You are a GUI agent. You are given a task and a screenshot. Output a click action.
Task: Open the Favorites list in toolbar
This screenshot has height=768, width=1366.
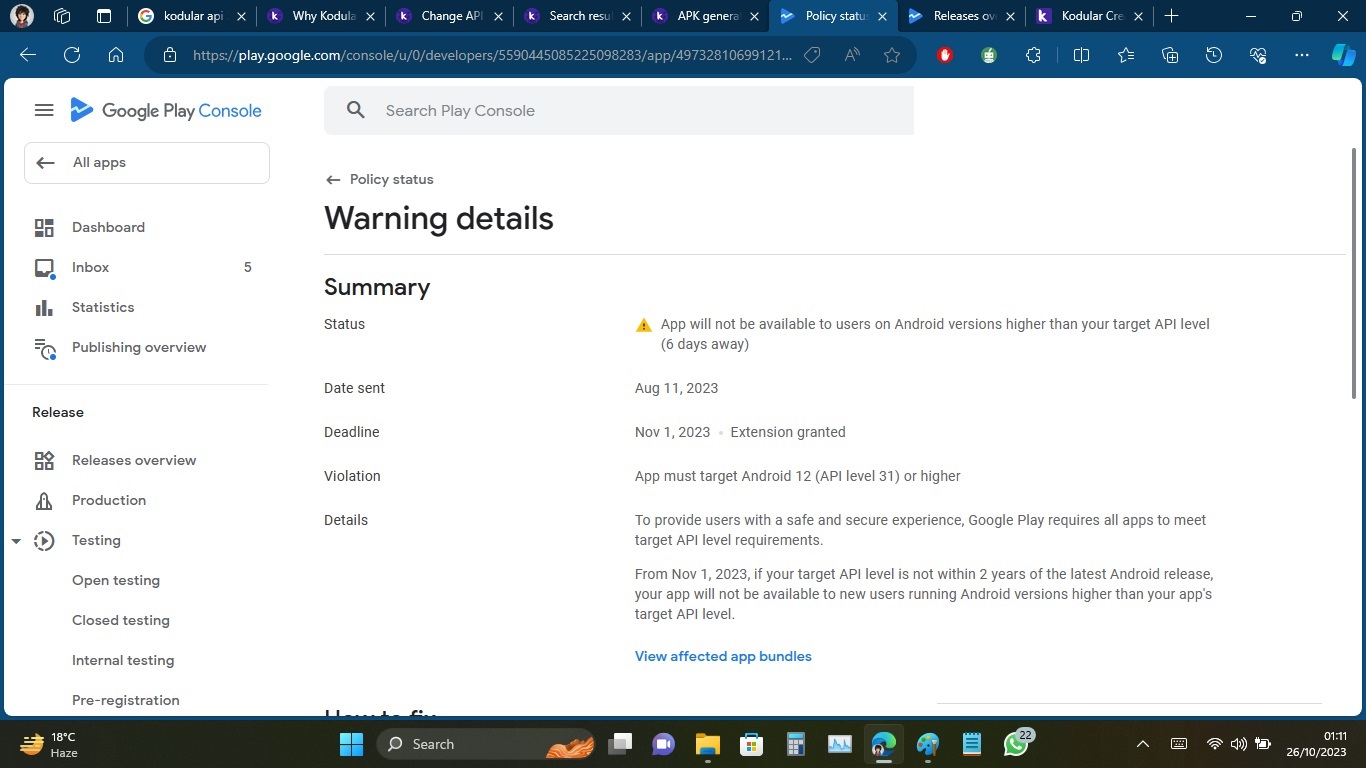[1126, 55]
